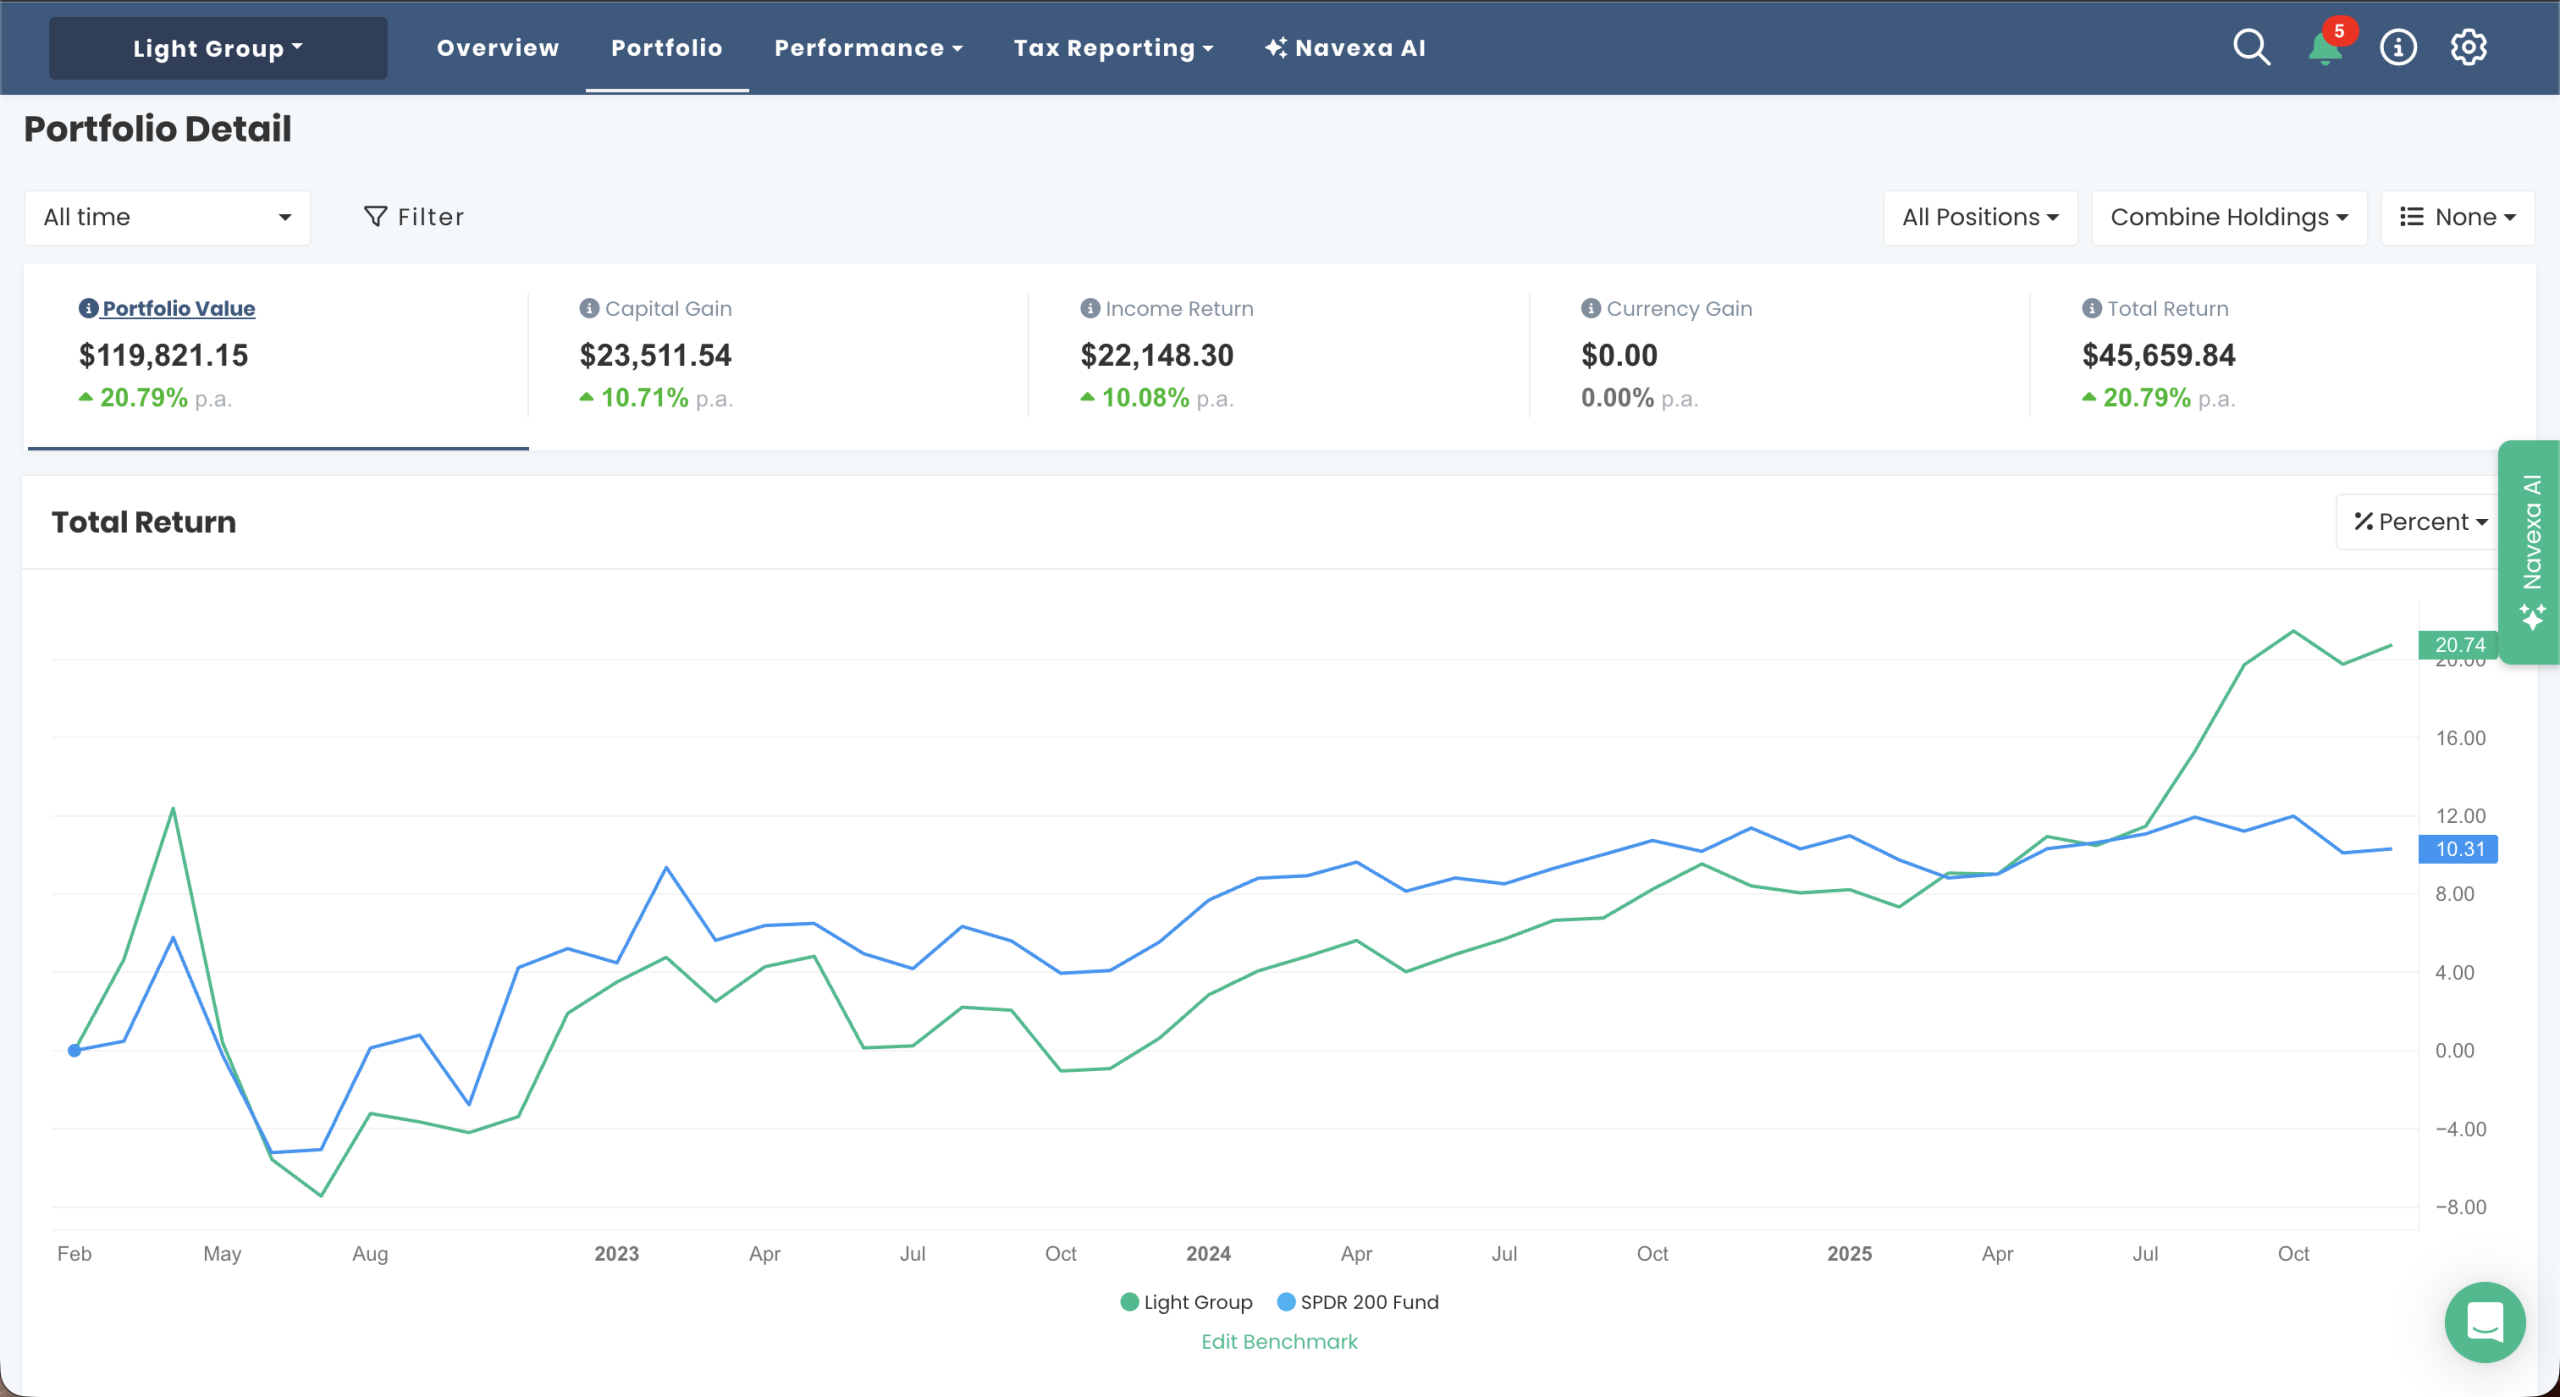Click the Filter button
This screenshot has width=2560, height=1397.
pos(414,217)
